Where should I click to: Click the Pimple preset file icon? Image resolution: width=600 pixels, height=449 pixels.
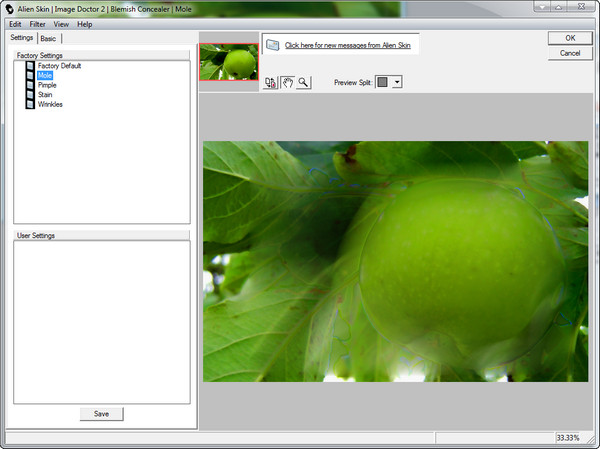31,85
